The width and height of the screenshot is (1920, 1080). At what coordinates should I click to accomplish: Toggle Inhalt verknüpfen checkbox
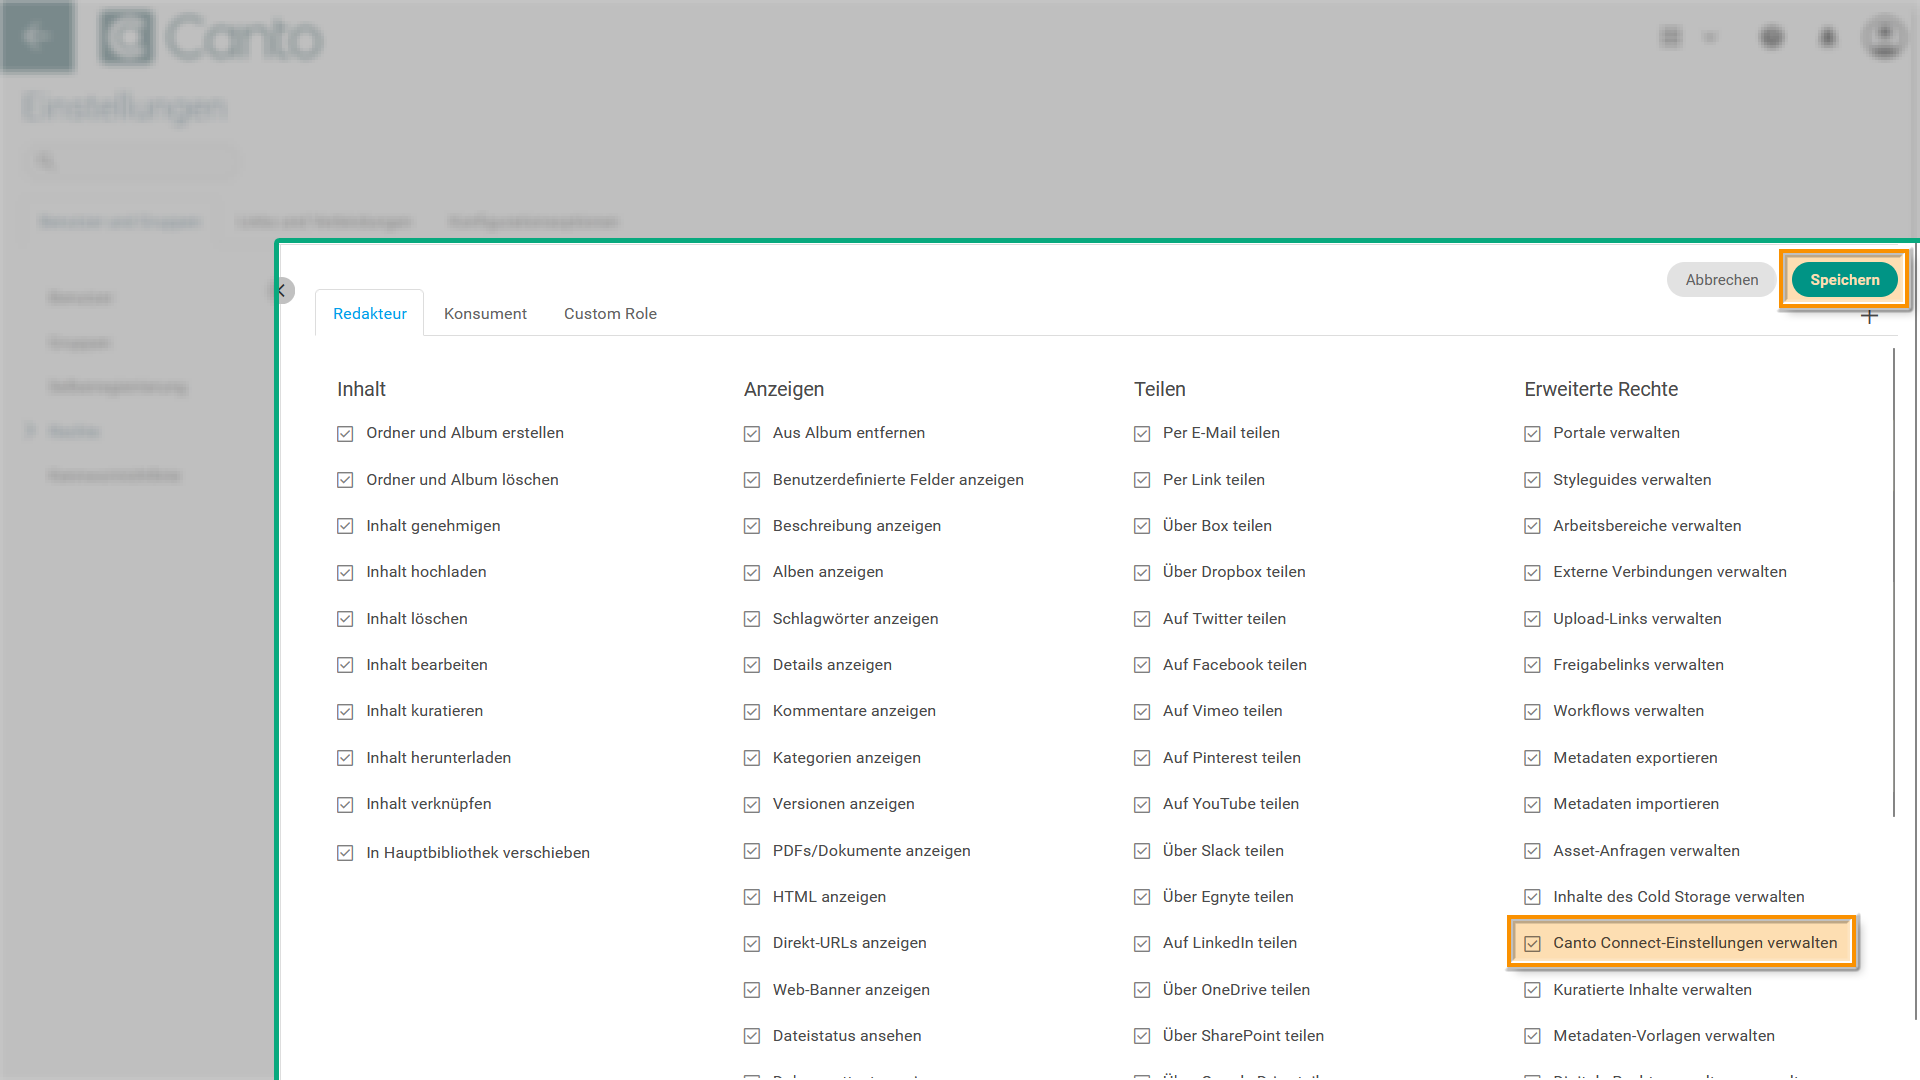click(345, 805)
